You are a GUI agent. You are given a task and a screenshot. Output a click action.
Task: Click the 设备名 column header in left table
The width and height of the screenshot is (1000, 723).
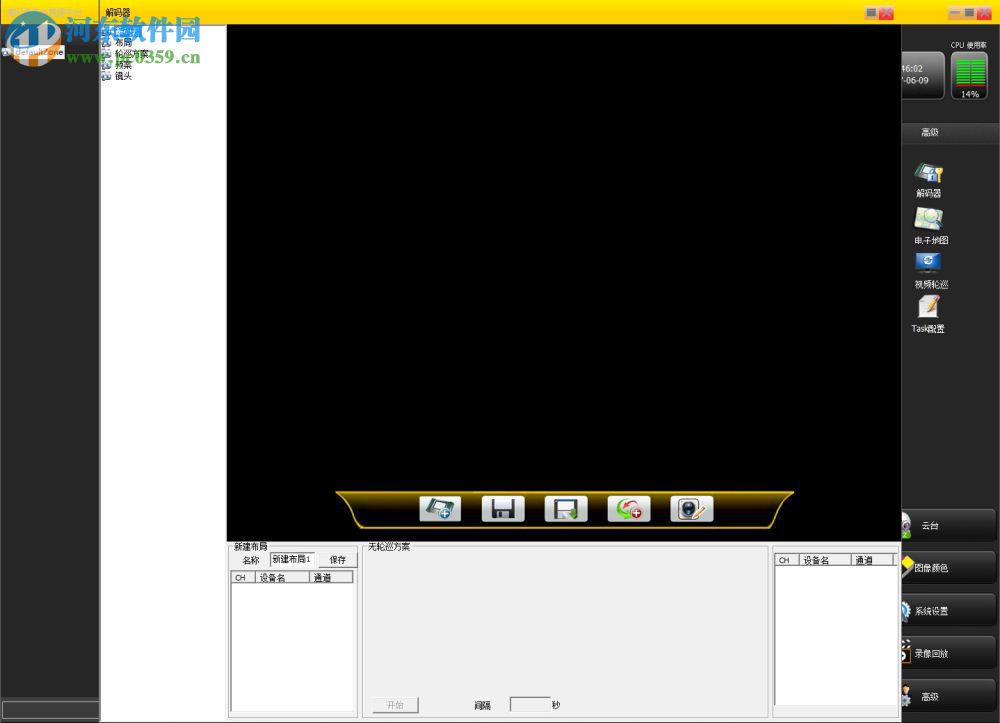283,577
